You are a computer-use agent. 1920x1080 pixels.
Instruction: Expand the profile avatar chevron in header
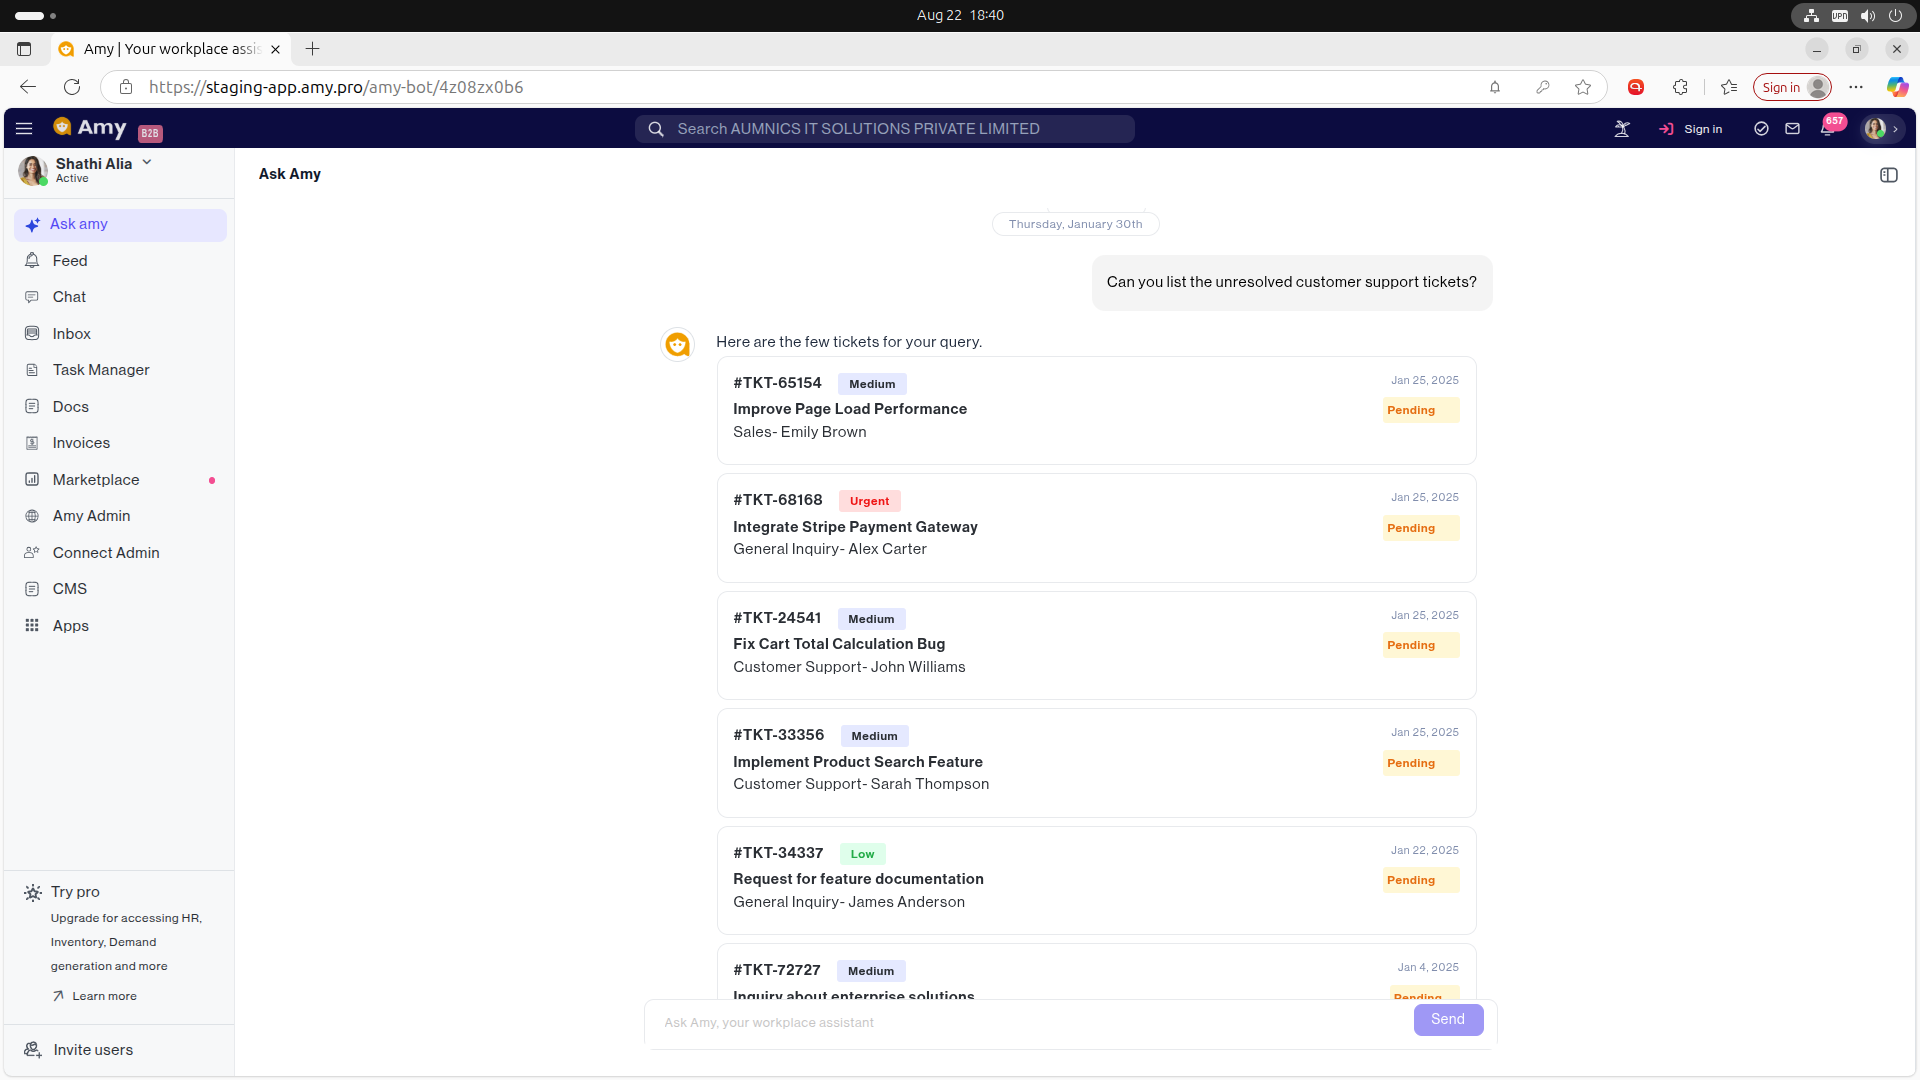(x=1895, y=129)
